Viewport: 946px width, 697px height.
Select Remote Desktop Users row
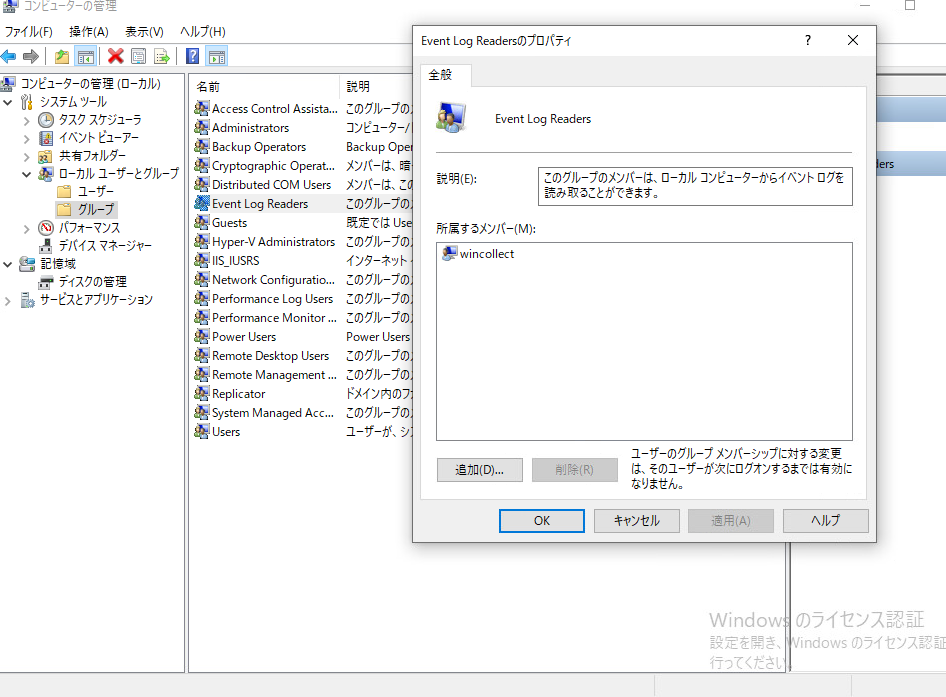pyautogui.click(x=302, y=355)
